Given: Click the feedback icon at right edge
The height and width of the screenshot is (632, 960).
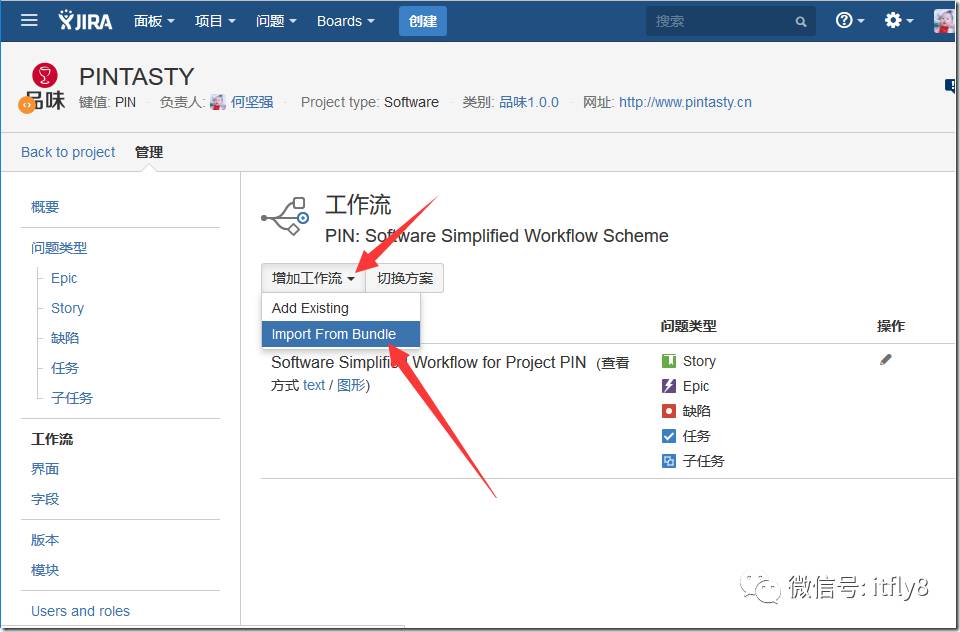Looking at the screenshot, I should click(951, 86).
